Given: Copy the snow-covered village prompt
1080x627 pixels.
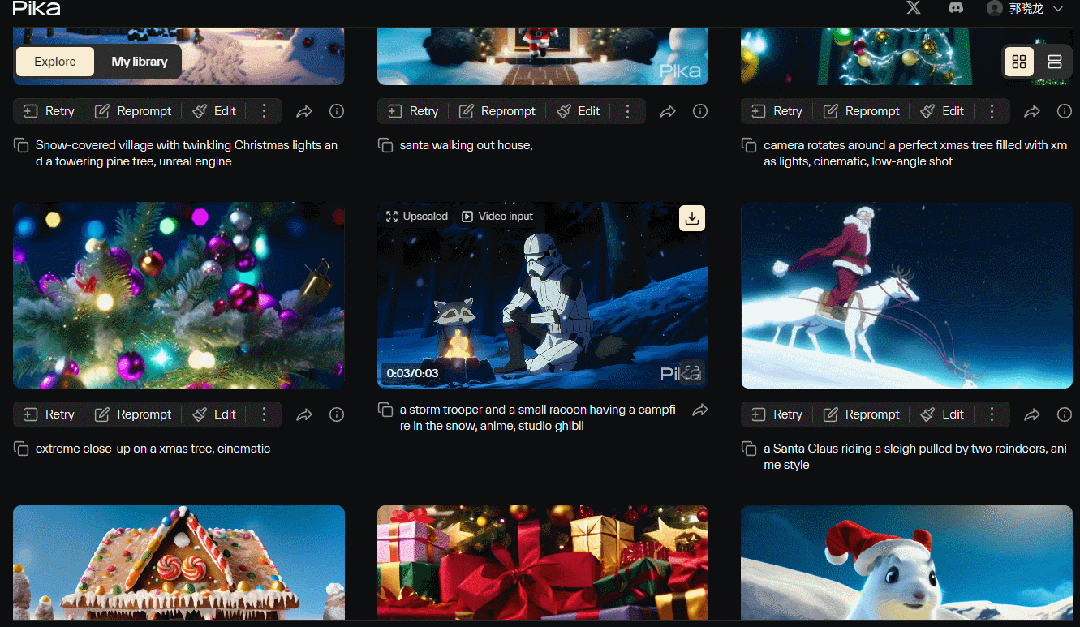Looking at the screenshot, I should pyautogui.click(x=21, y=145).
